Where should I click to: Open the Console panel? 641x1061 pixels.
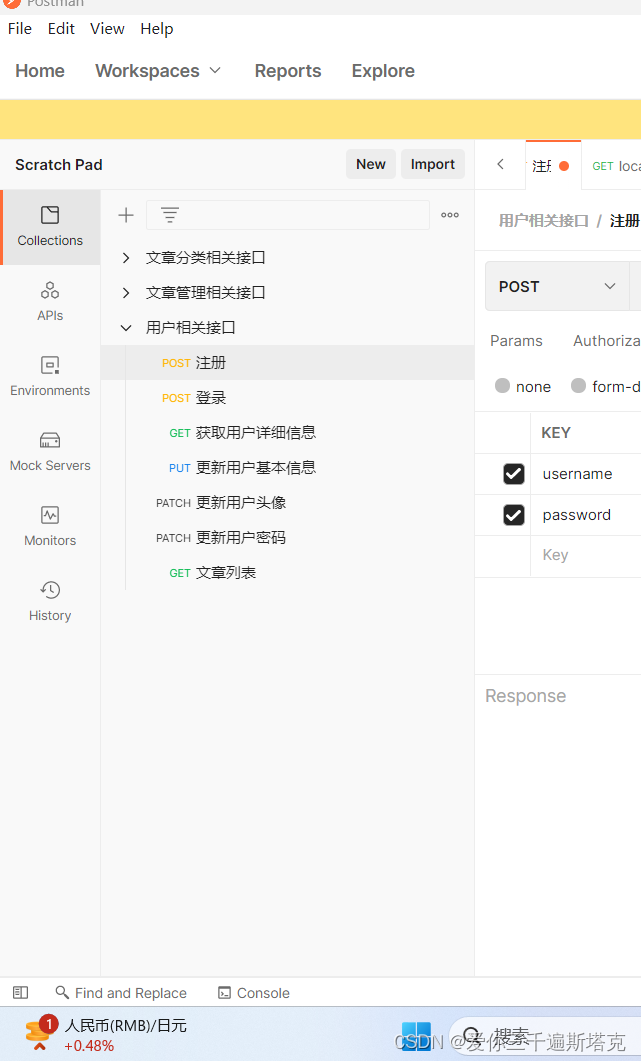pyautogui.click(x=254, y=993)
